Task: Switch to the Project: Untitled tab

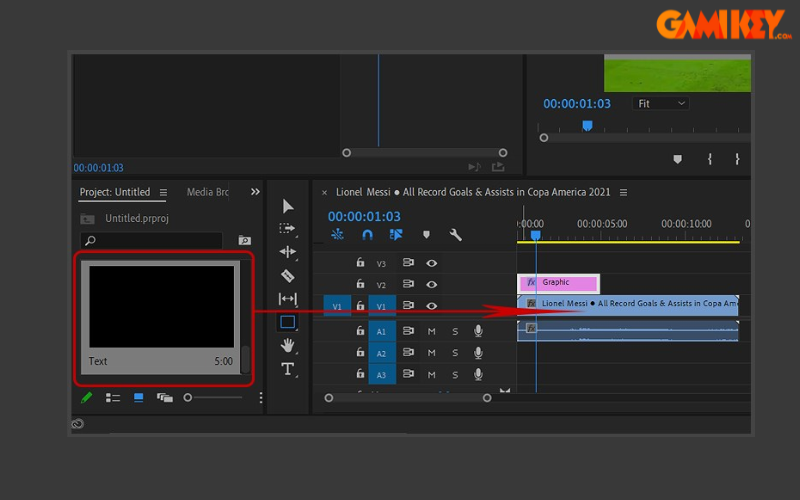Action: coord(115,192)
